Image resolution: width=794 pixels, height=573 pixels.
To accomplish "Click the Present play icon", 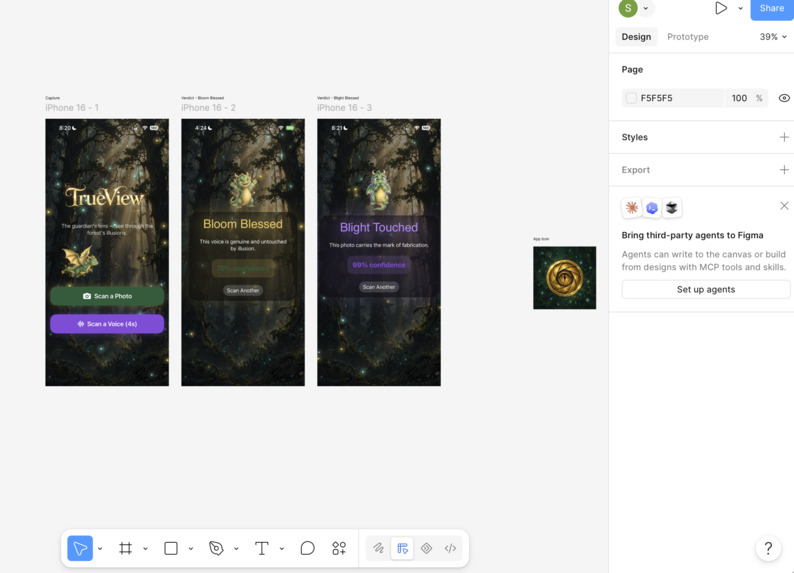I will pos(721,8).
